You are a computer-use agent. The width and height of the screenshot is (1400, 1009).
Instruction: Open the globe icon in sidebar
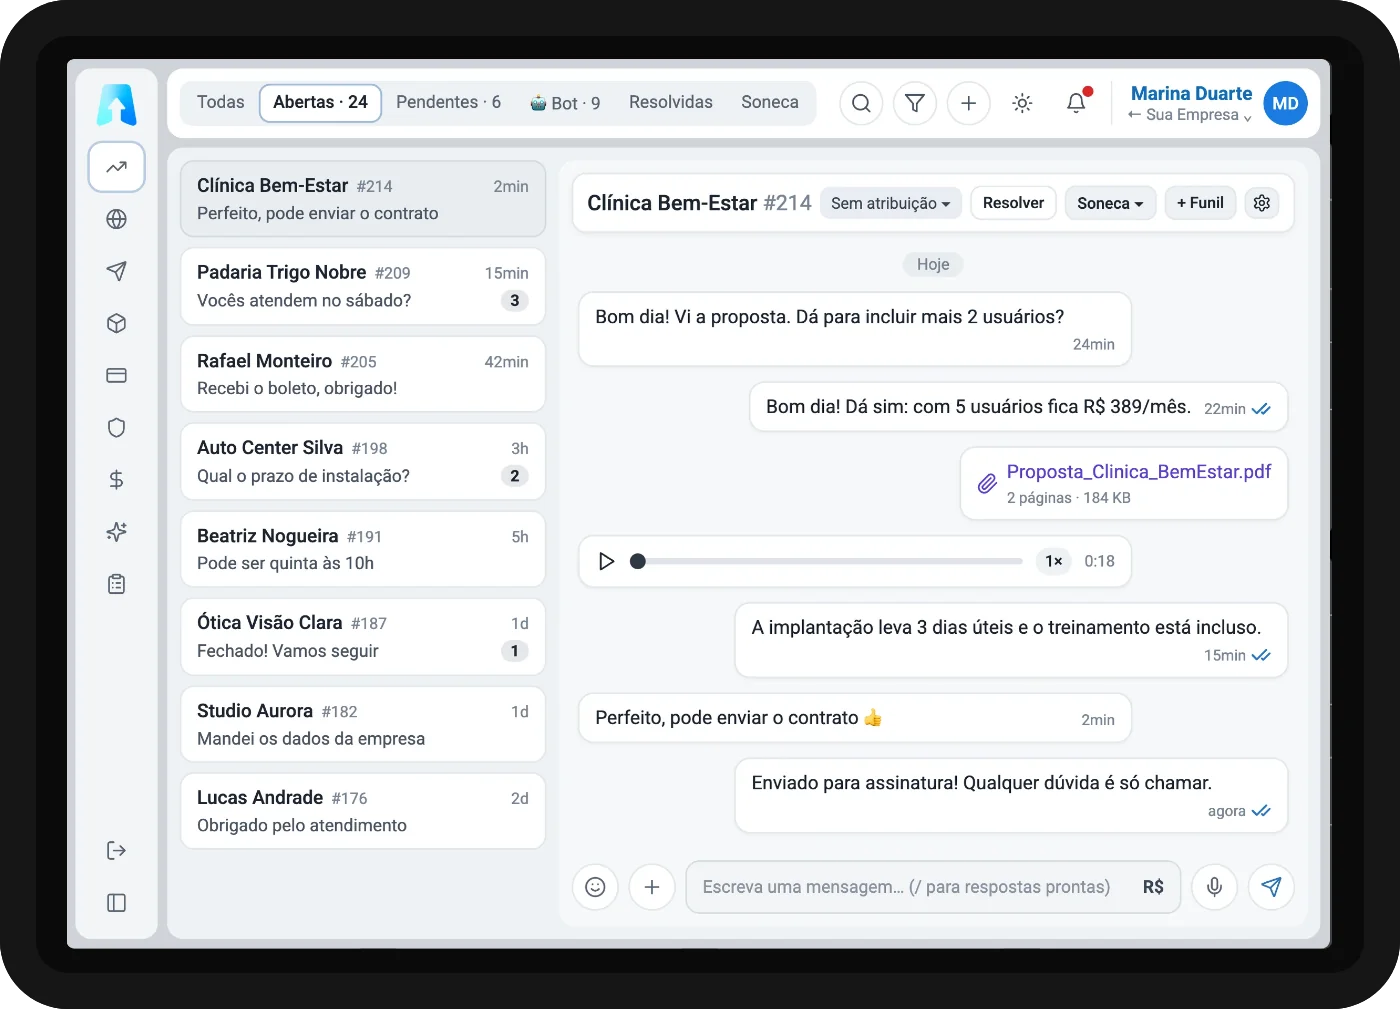tap(116, 219)
